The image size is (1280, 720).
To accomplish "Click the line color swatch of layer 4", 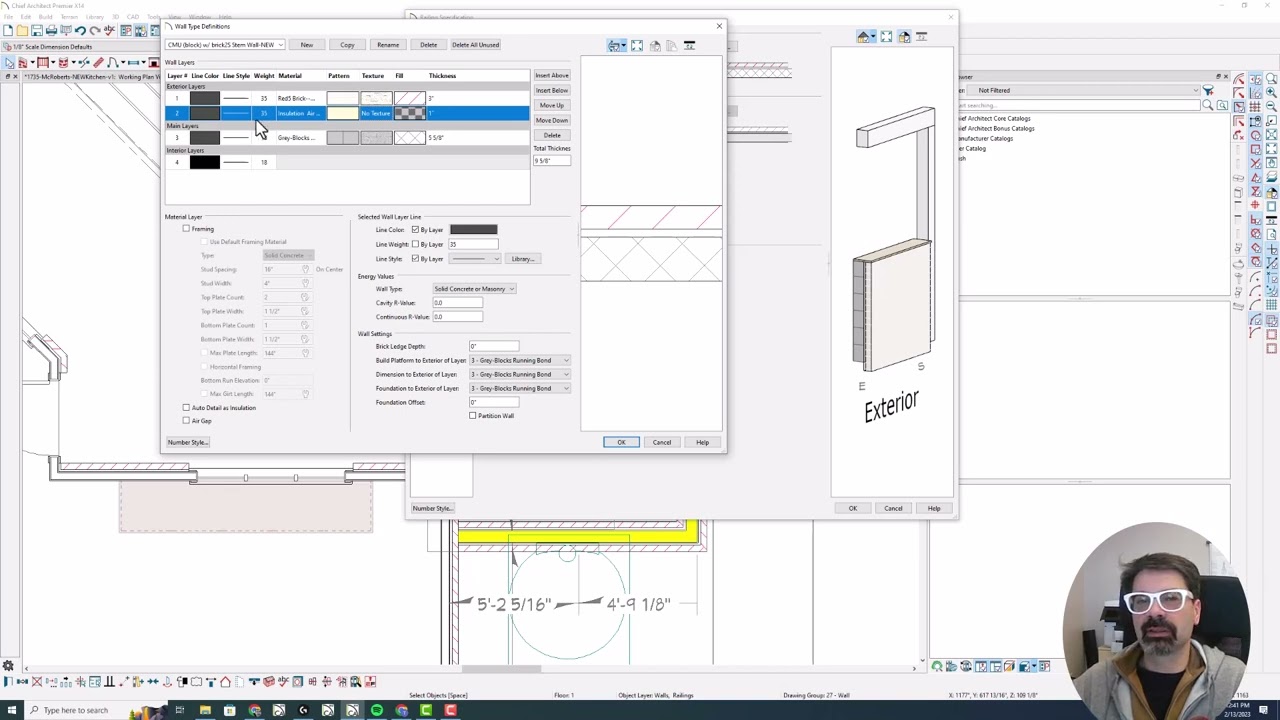I will tap(204, 162).
